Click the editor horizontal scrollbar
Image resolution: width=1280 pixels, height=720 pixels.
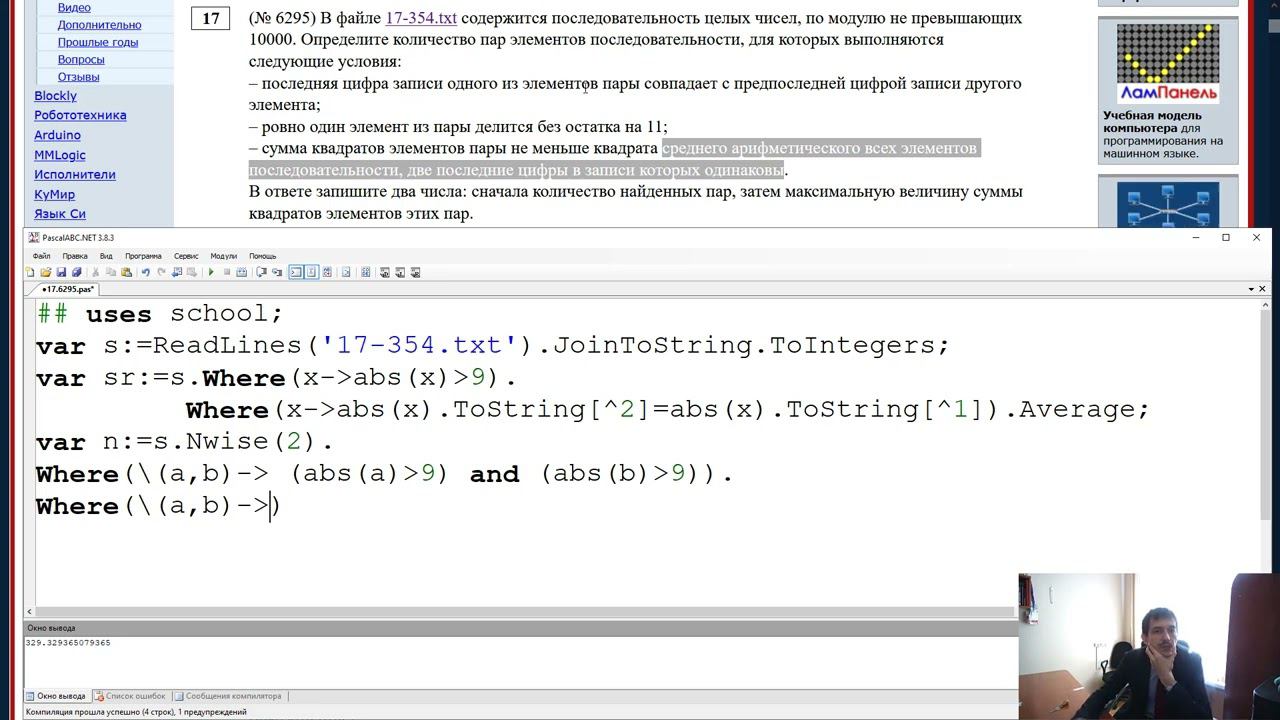click(520, 611)
